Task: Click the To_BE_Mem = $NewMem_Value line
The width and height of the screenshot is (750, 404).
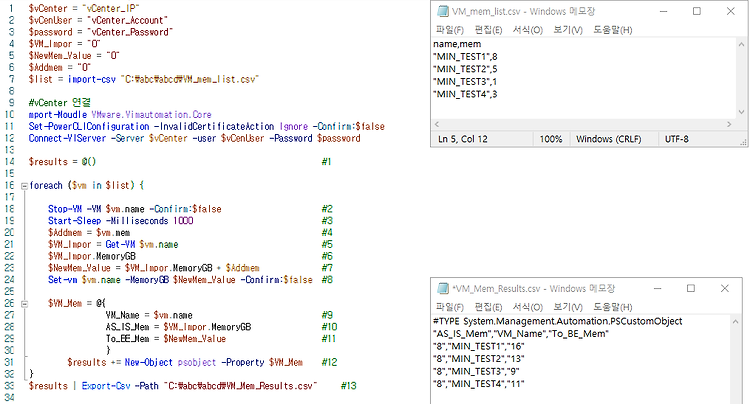Action: [x=166, y=339]
